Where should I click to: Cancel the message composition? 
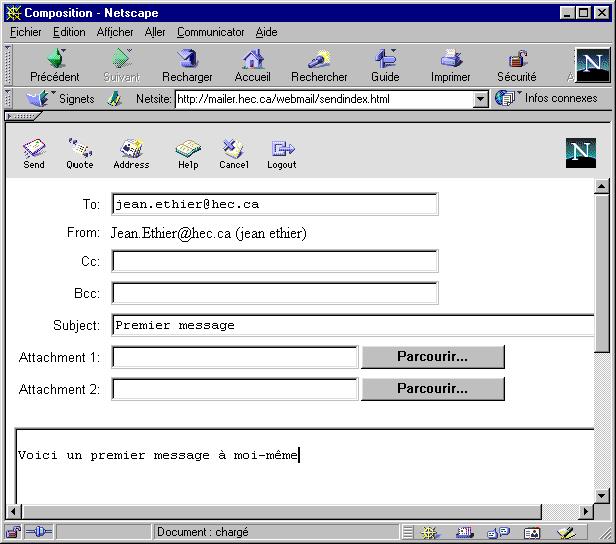234,148
